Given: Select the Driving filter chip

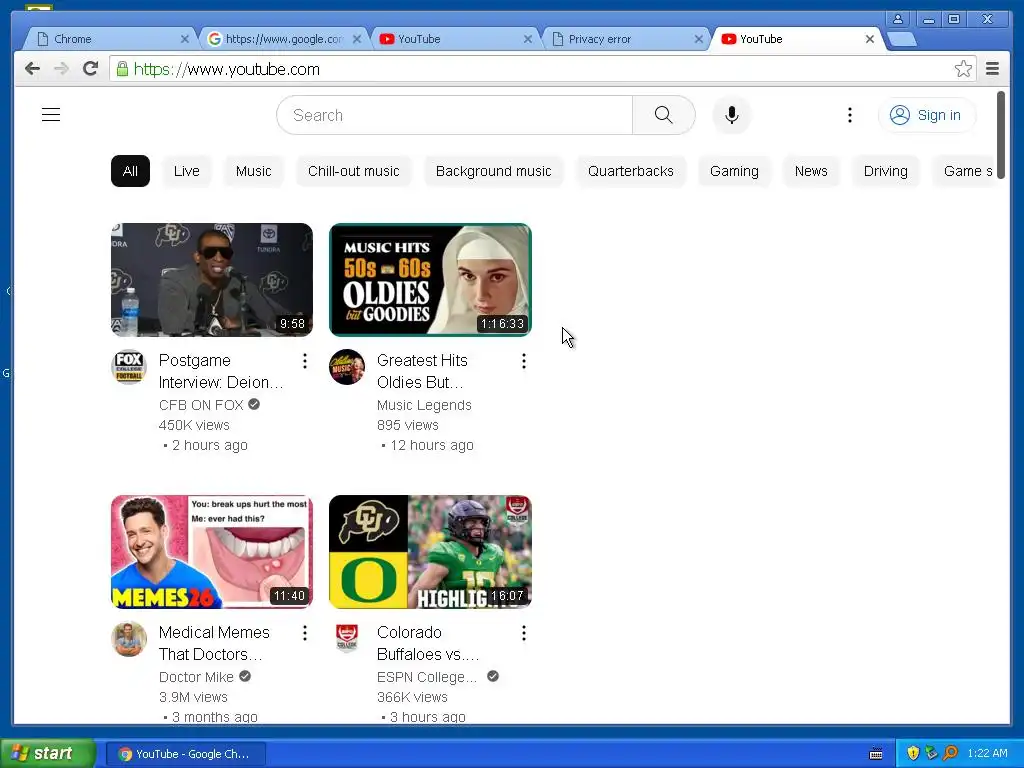Looking at the screenshot, I should (x=885, y=171).
